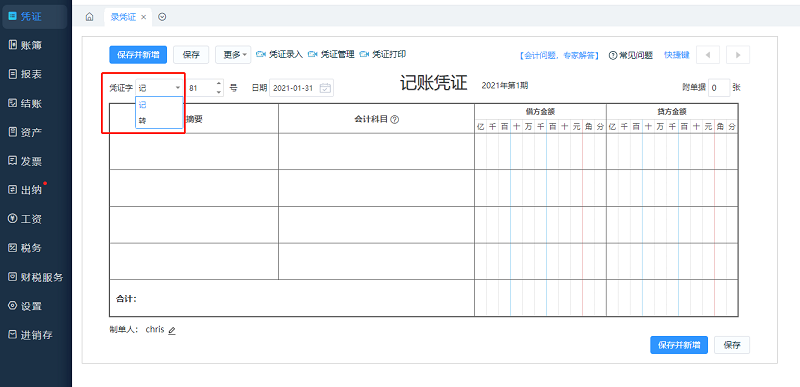The image size is (800, 387).
Task: Increase voucher number with up arrow
Action: 219,84
